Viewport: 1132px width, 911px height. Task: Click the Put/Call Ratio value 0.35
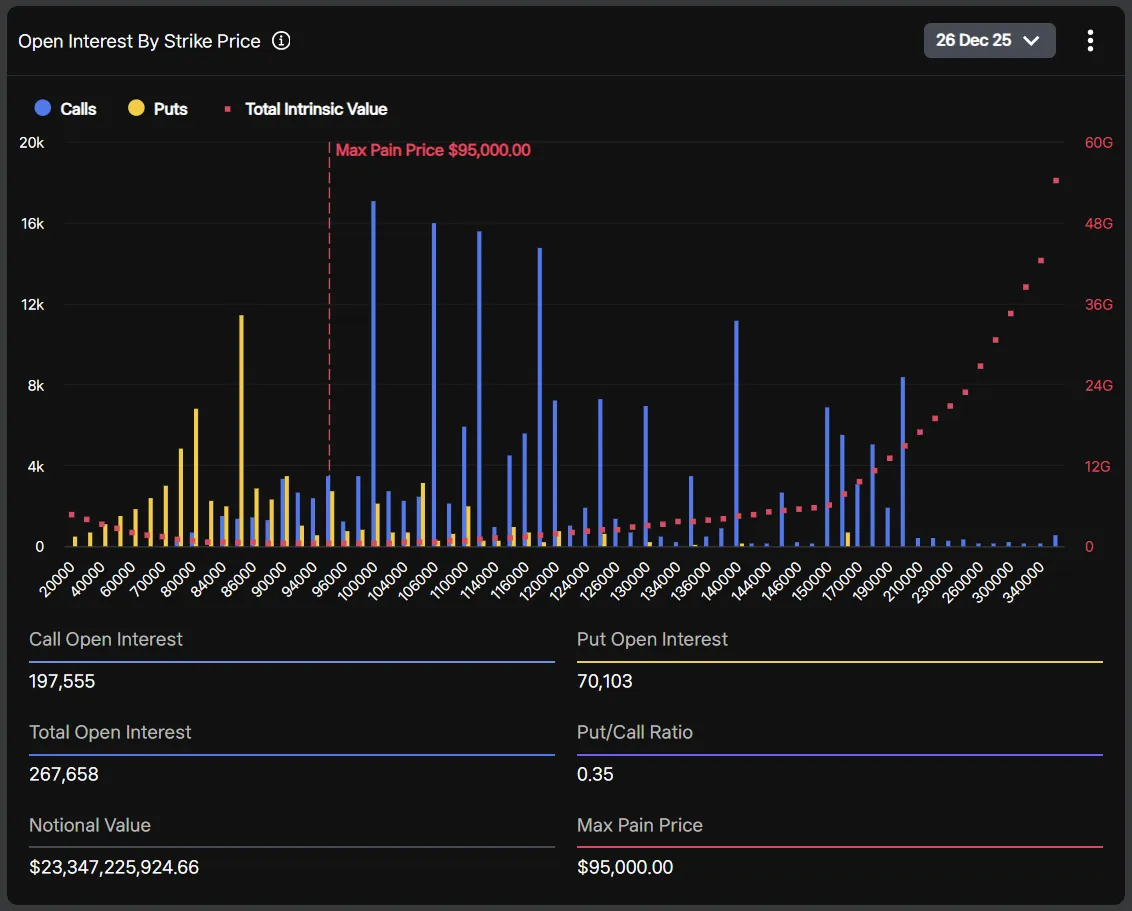595,775
